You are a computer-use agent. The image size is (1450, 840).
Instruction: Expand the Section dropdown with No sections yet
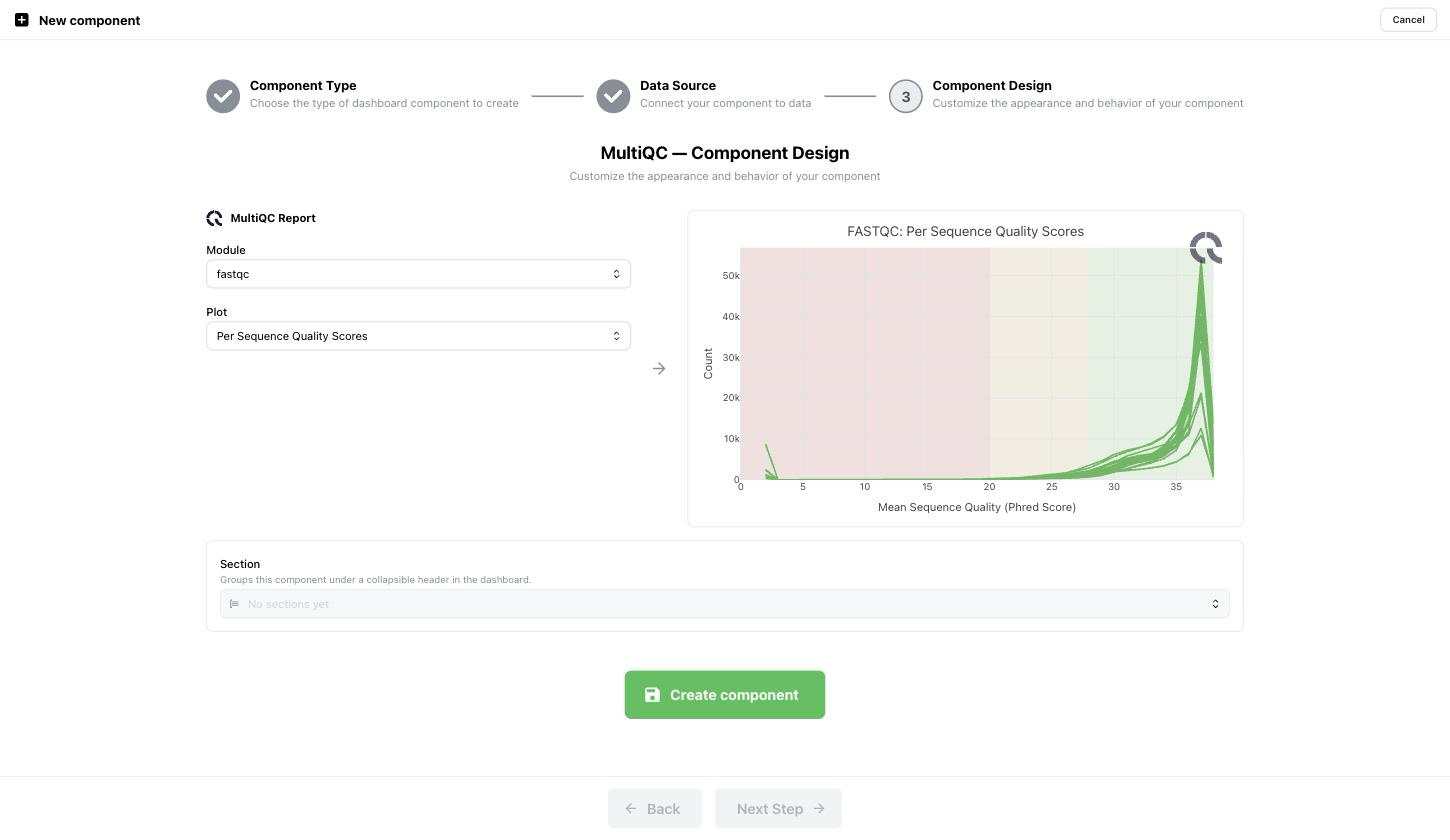point(725,604)
